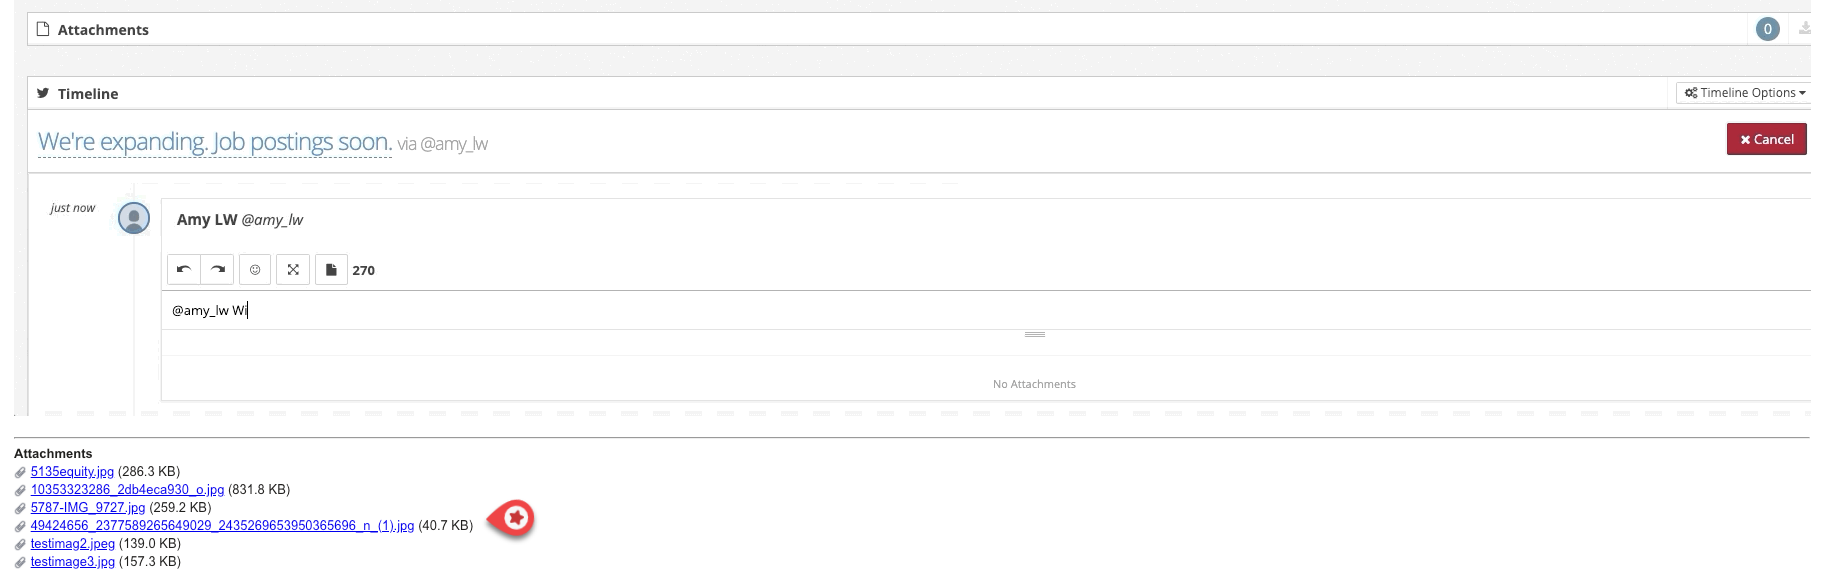Click the document attach icon in toolbar

[x=331, y=270]
